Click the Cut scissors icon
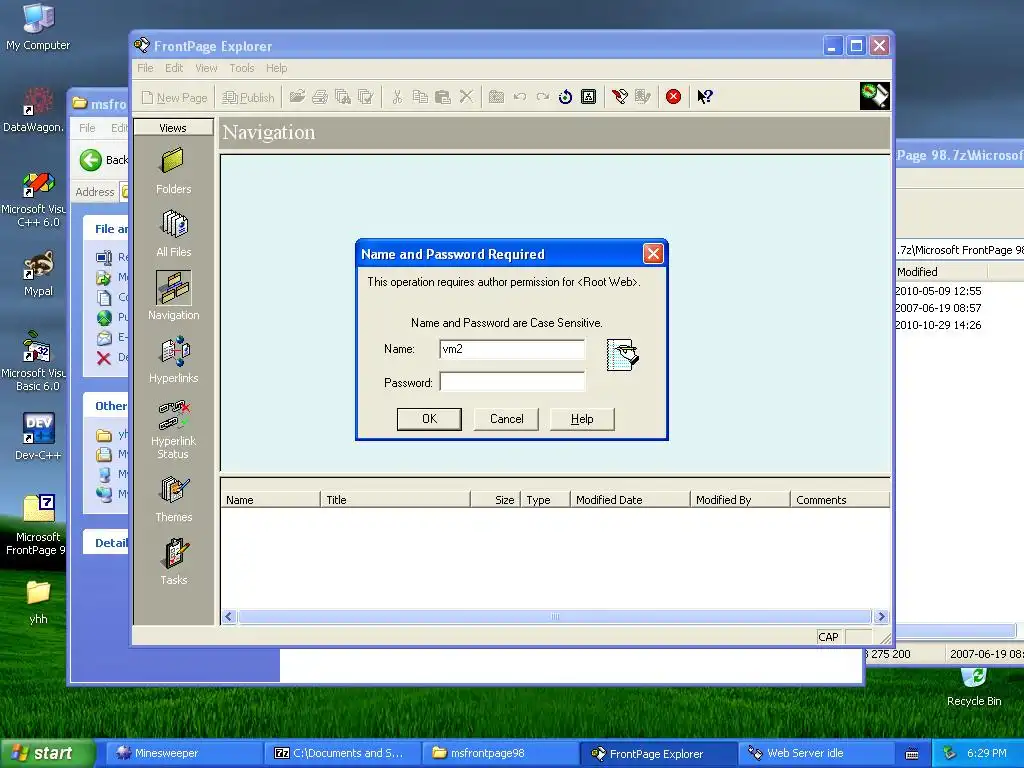This screenshot has height=768, width=1024. [397, 97]
